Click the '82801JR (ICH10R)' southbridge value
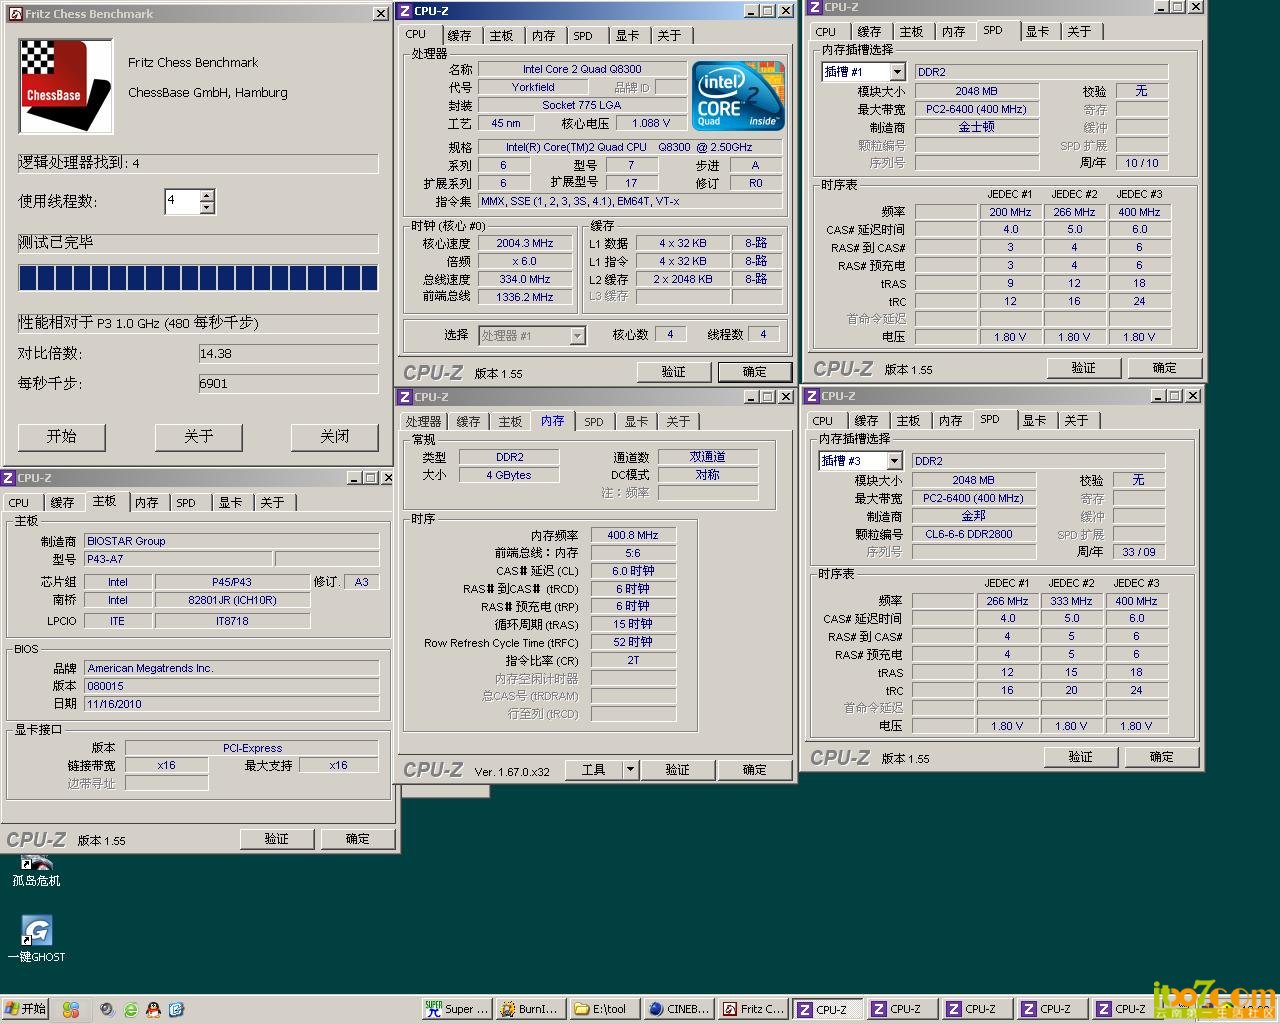Screen dimensions: 1280x1024 [233, 600]
